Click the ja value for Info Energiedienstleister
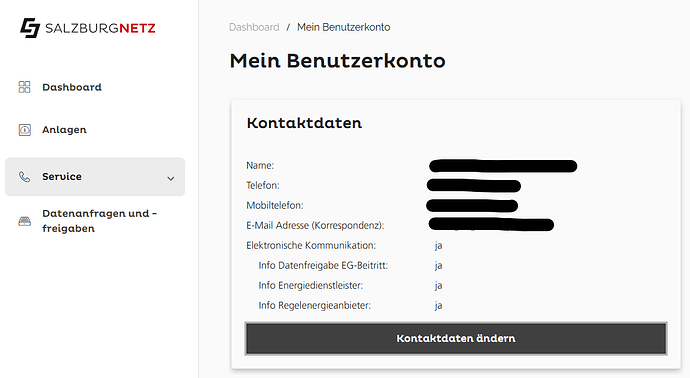This screenshot has height=378, width=690. (438, 286)
